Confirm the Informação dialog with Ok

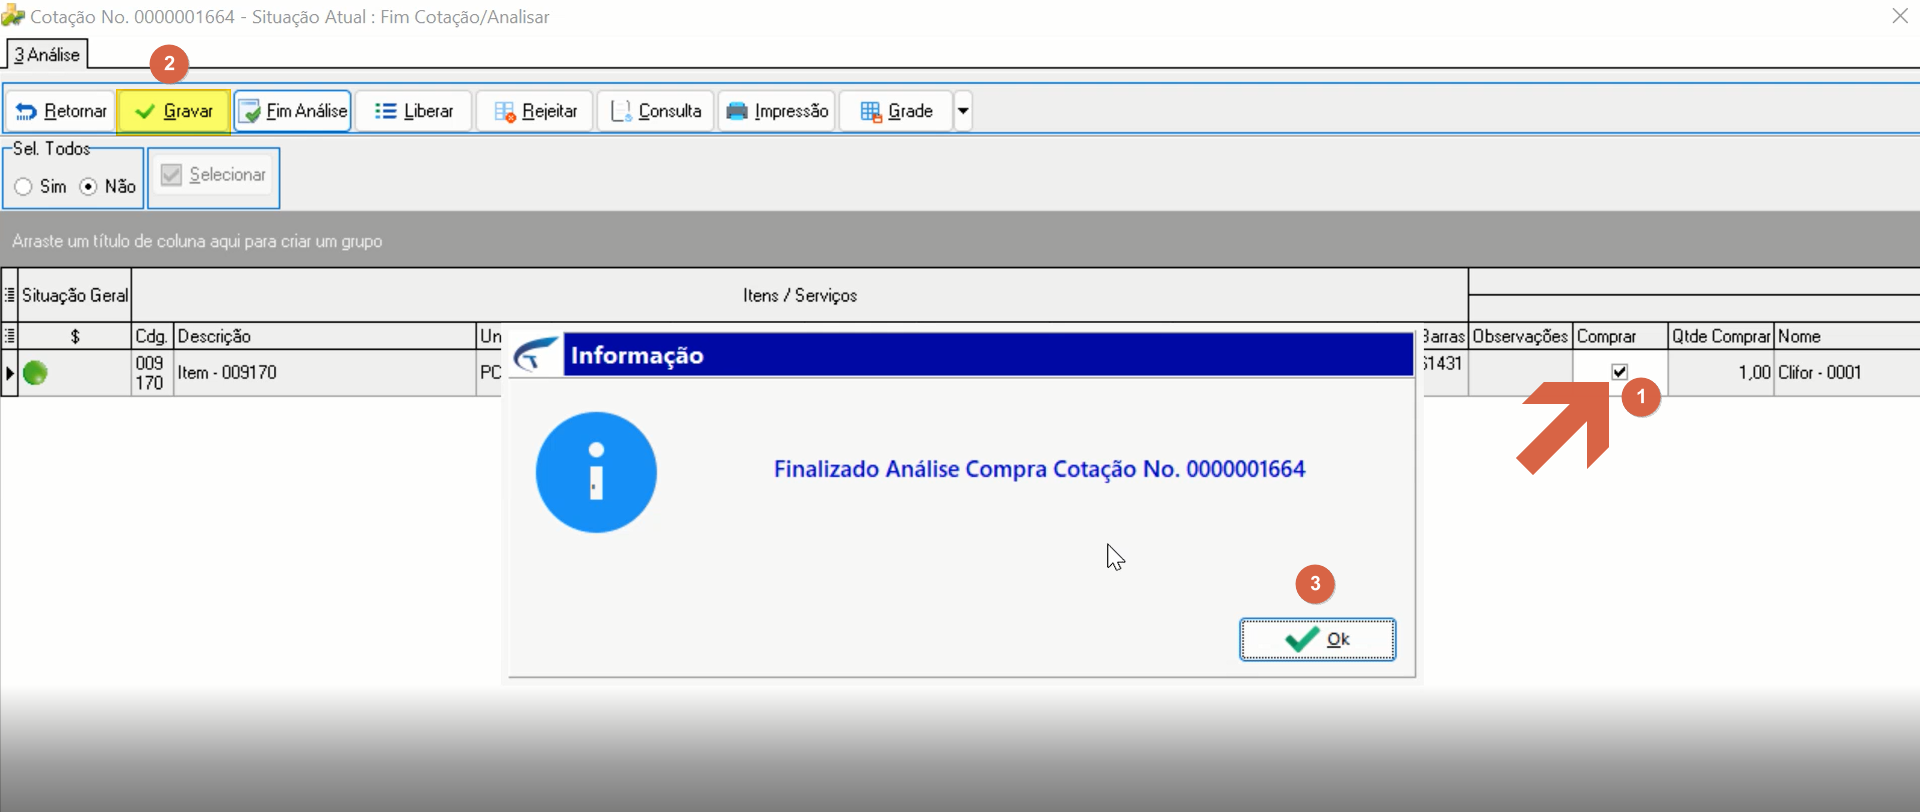[x=1317, y=639]
